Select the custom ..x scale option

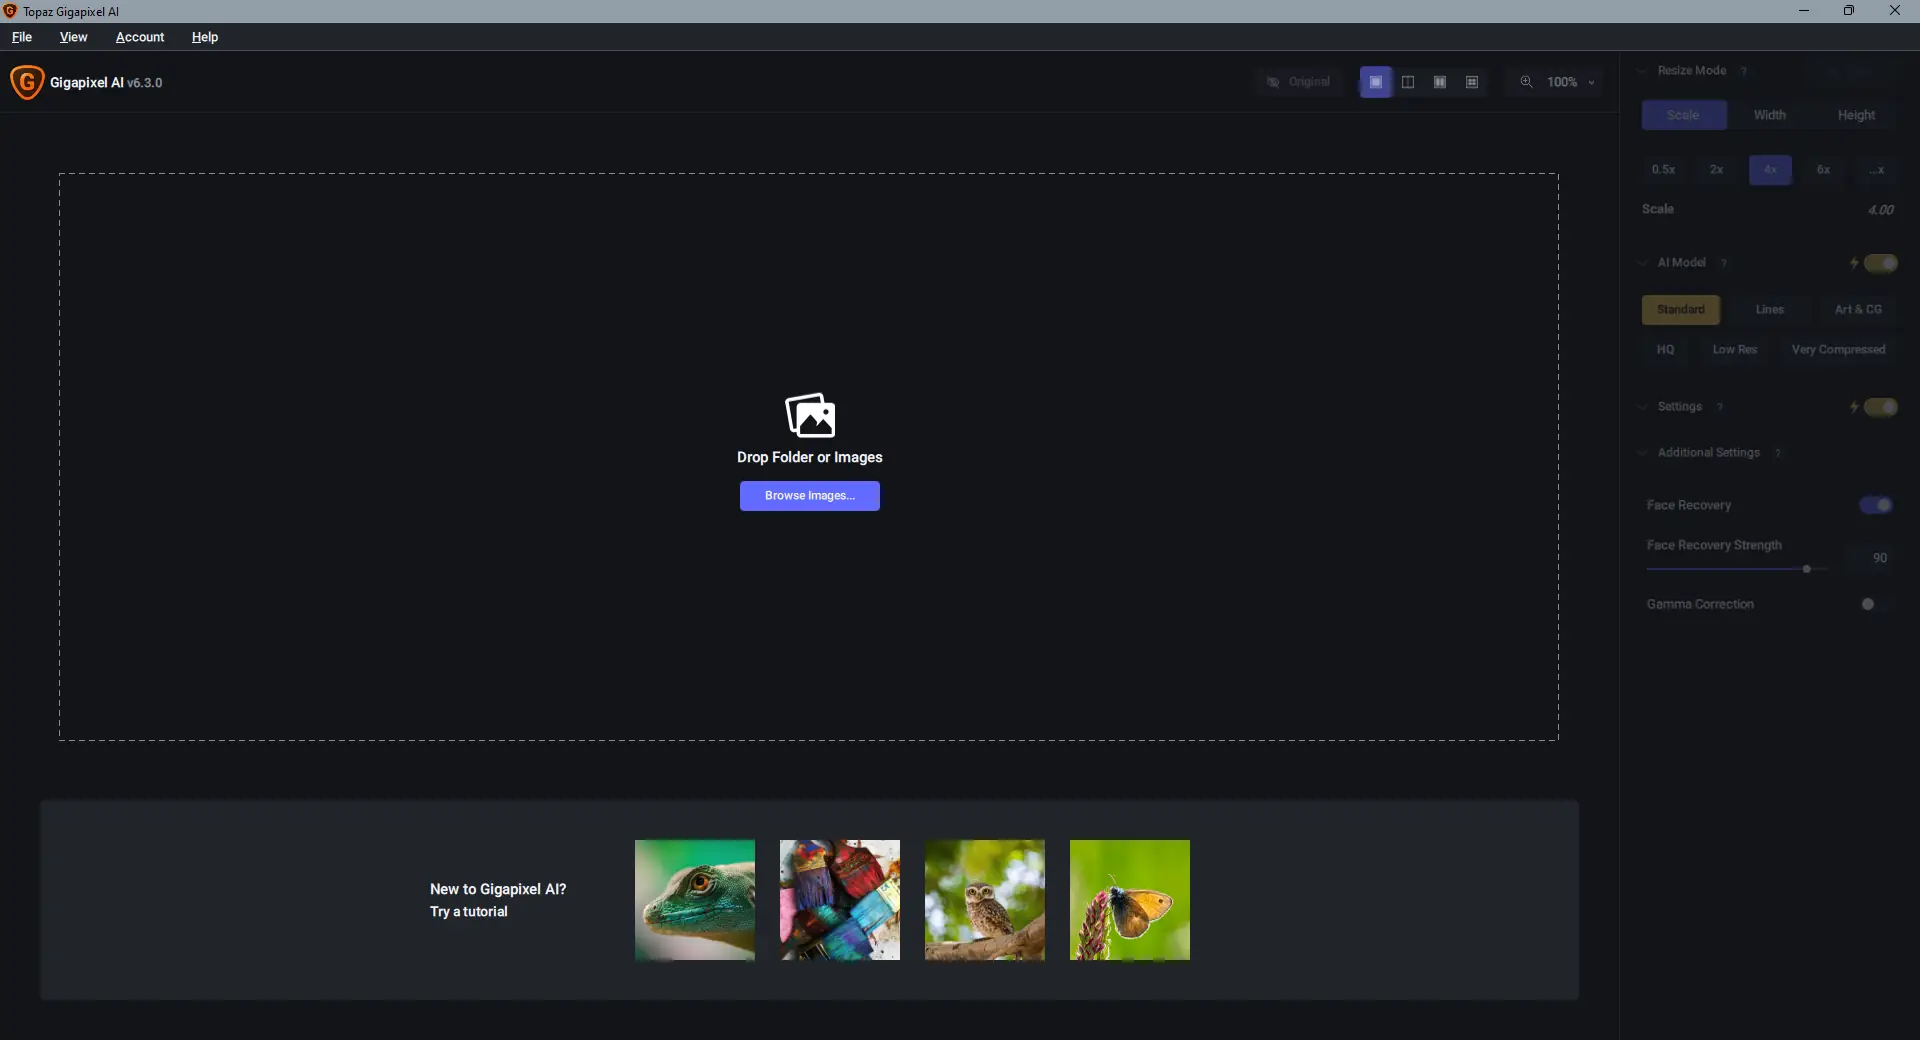[1876, 170]
